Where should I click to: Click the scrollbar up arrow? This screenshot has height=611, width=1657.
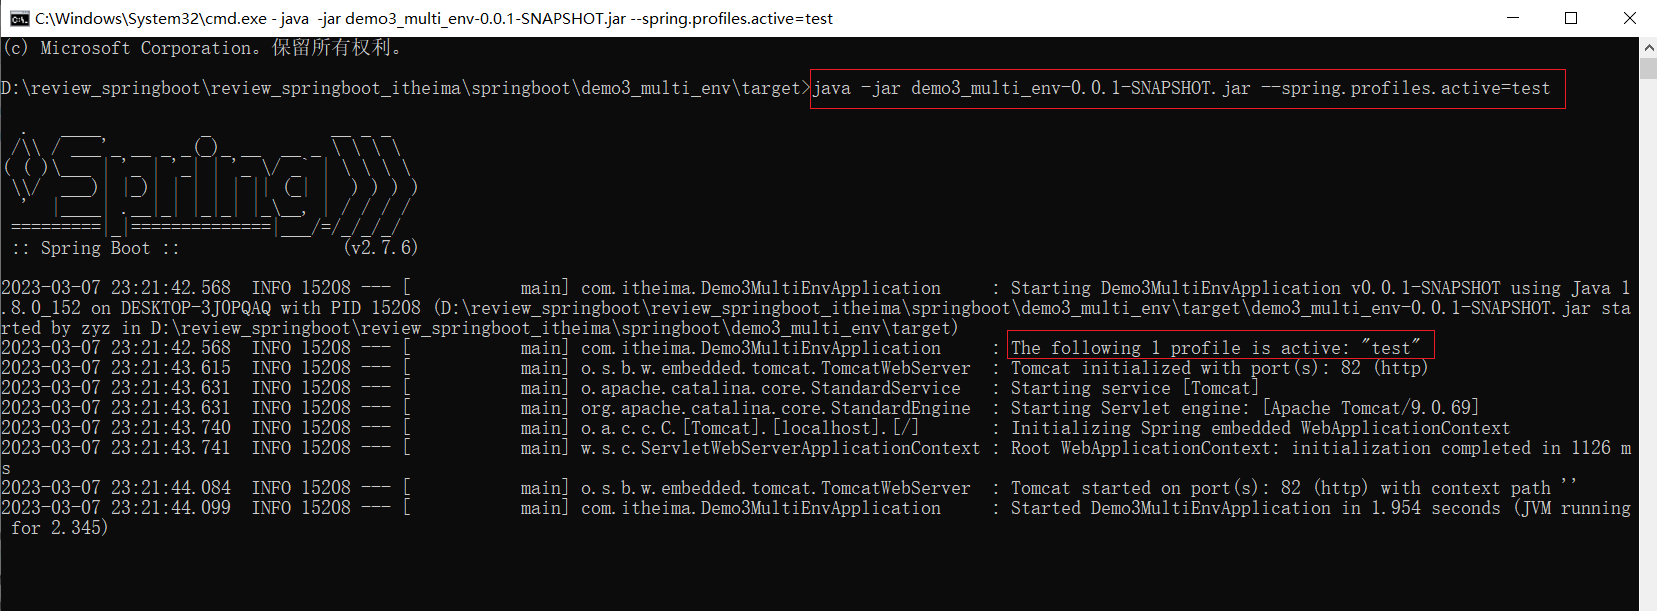[1648, 46]
